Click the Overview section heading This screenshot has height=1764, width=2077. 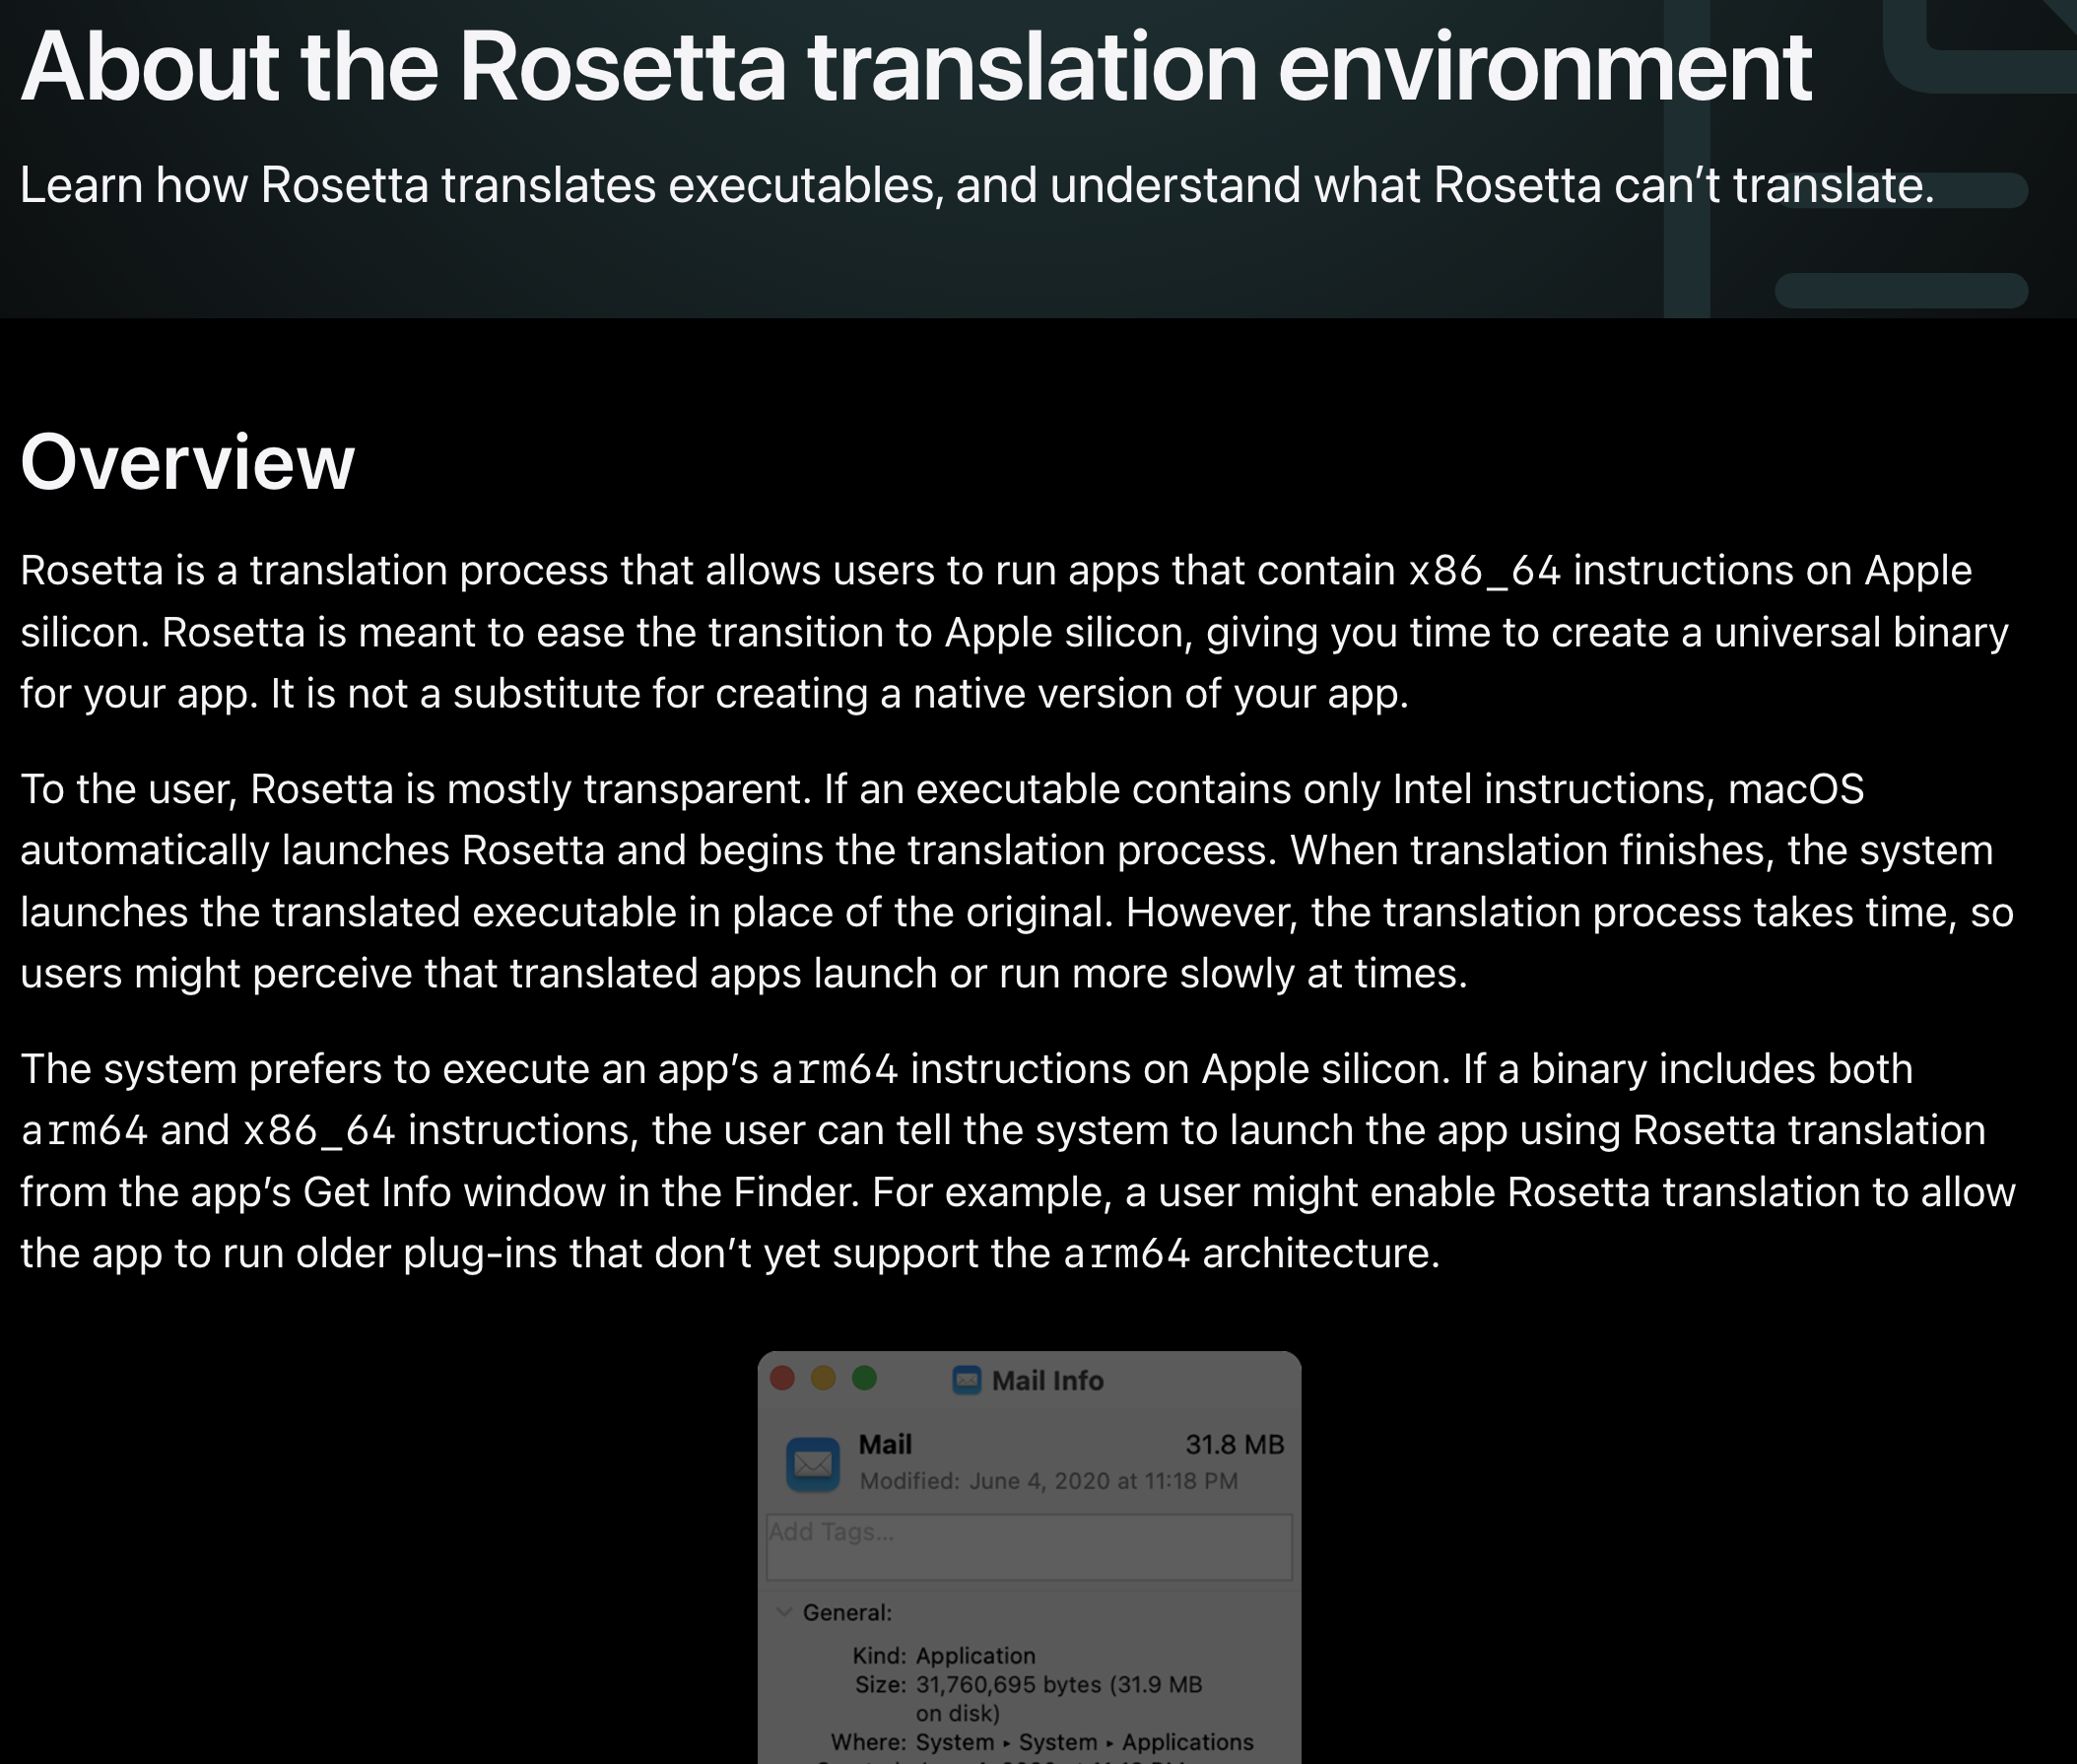pyautogui.click(x=187, y=462)
